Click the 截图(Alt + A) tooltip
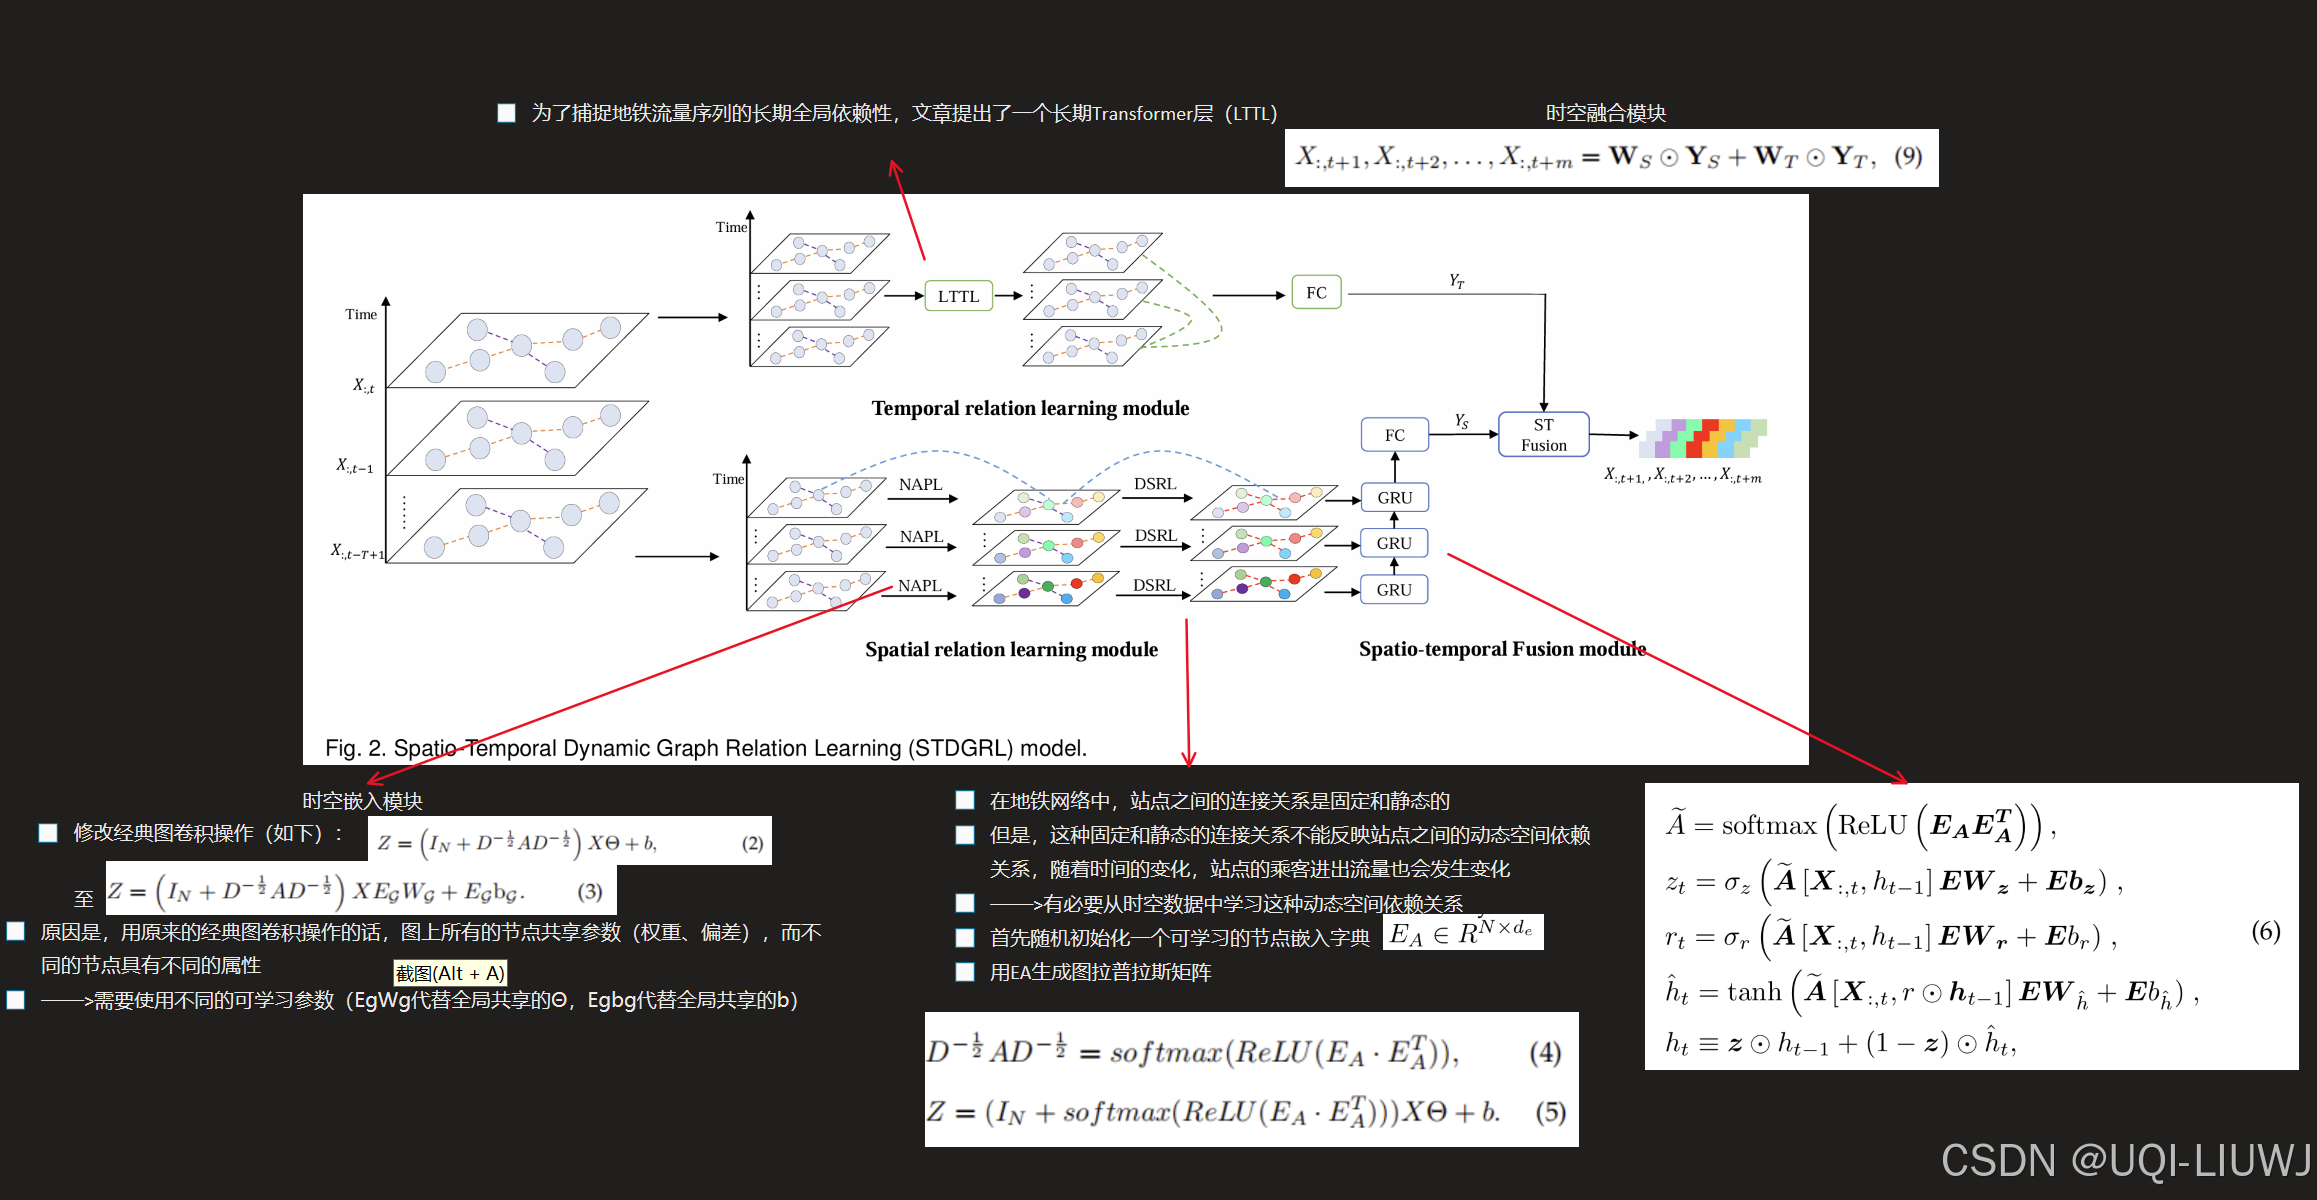Image resolution: width=2317 pixels, height=1200 pixels. [450, 973]
